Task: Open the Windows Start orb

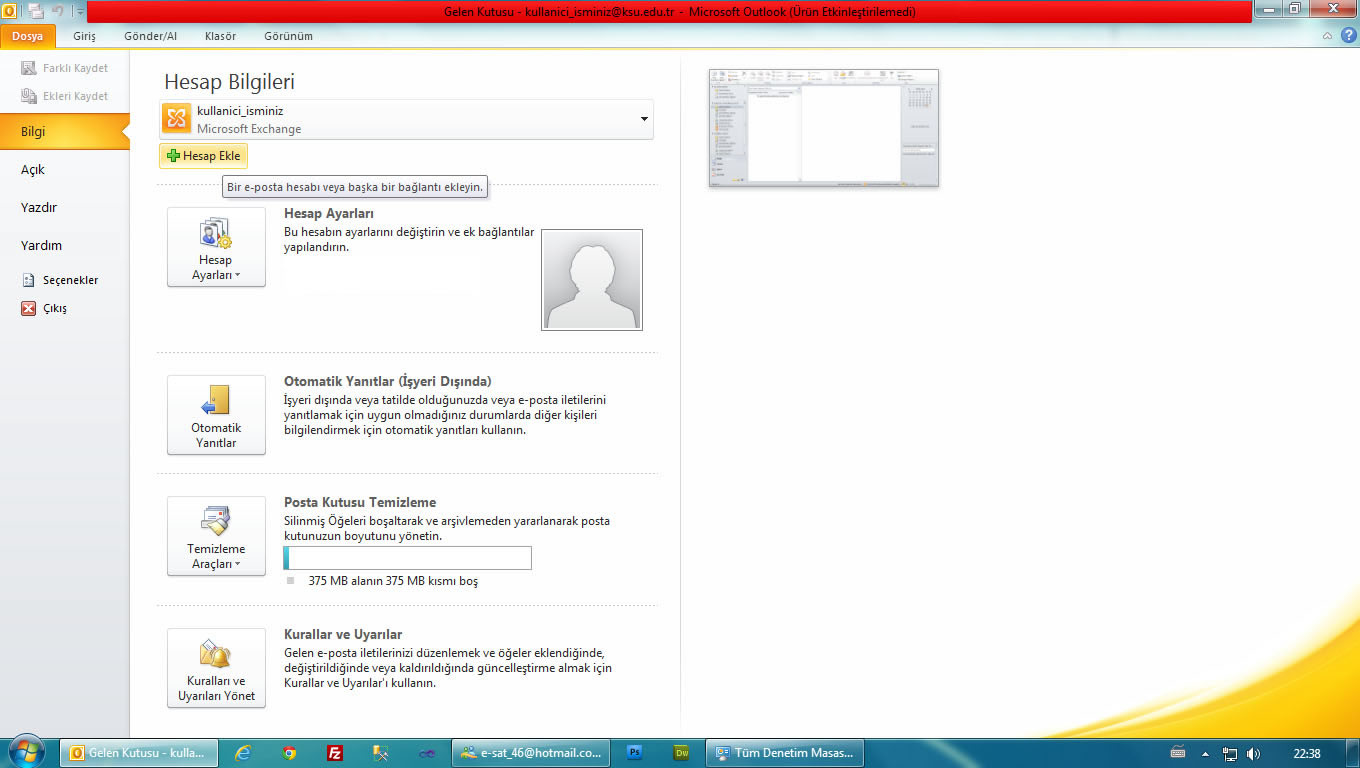Action: 25,752
